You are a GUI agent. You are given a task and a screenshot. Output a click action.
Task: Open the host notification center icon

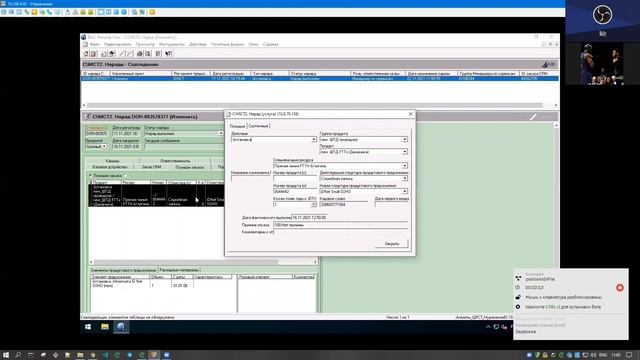tap(629, 355)
